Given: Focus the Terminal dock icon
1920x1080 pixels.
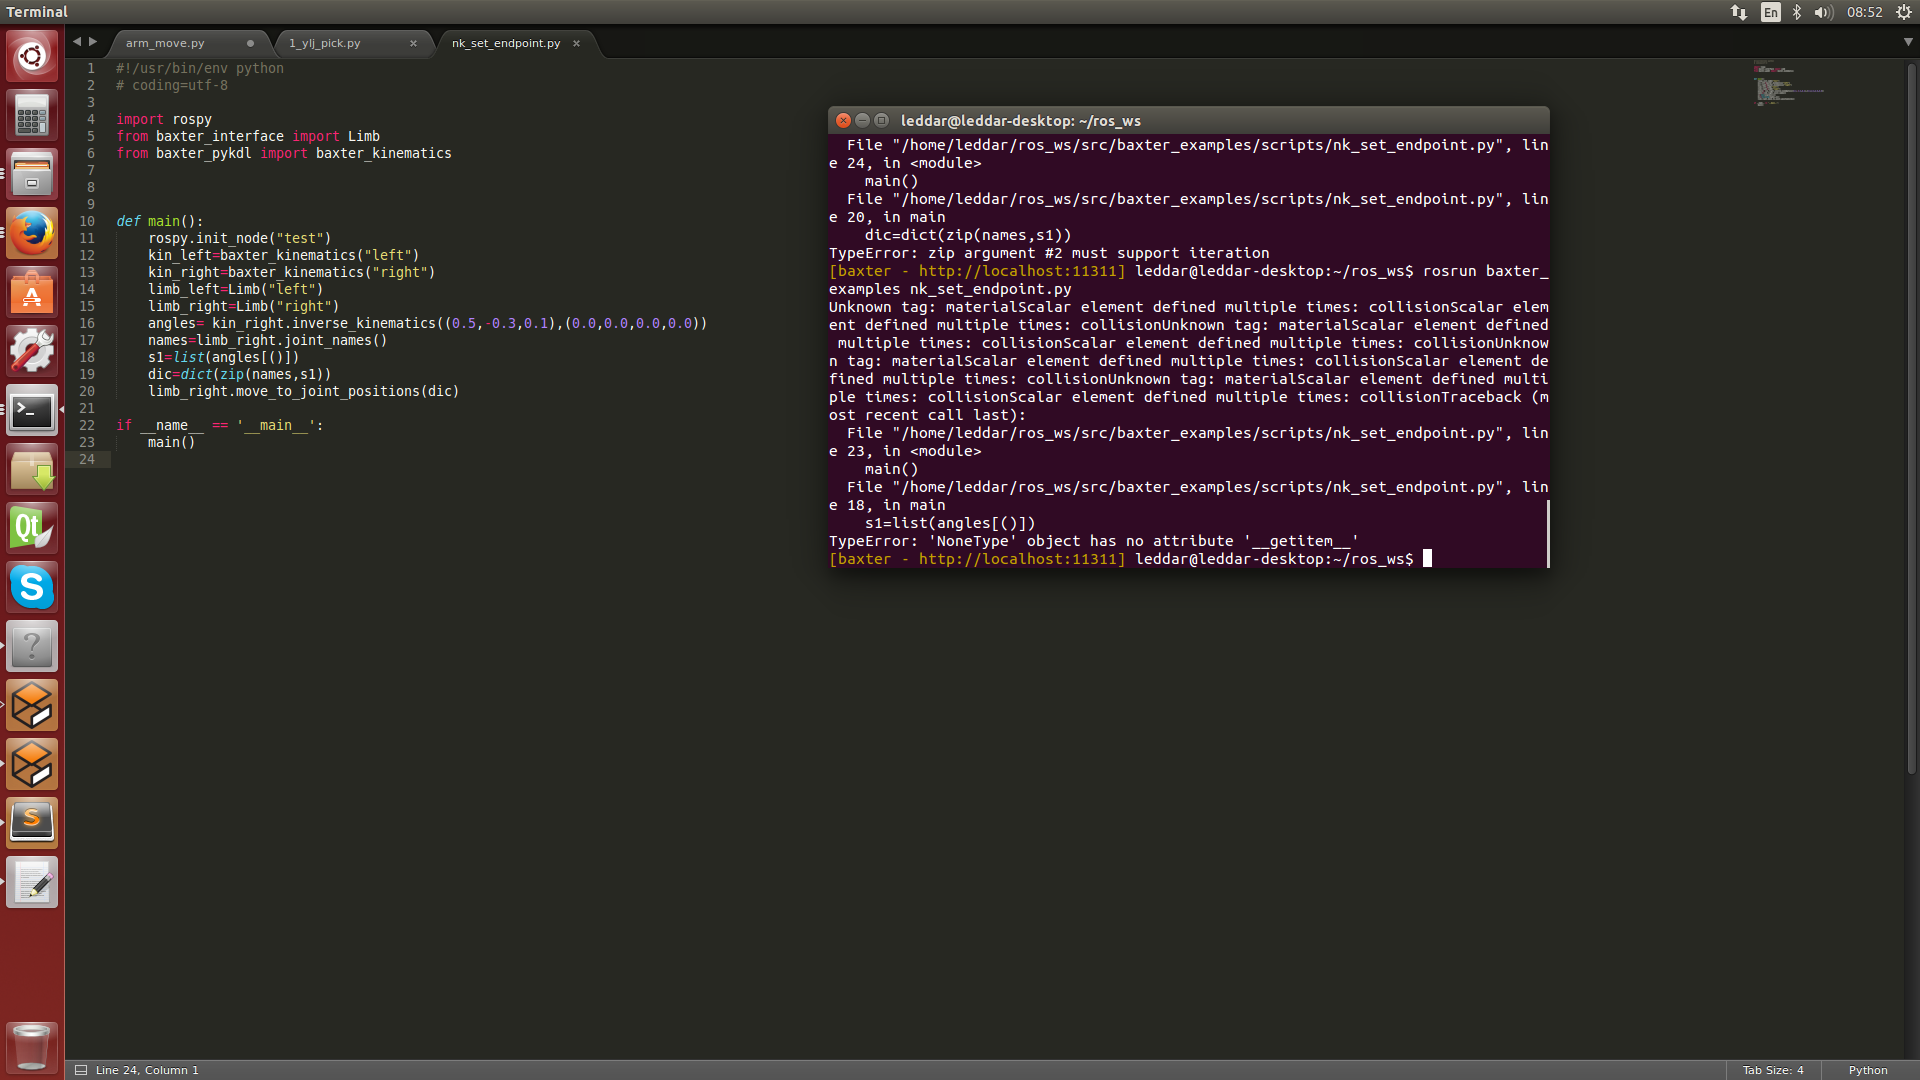Looking at the screenshot, I should [32, 410].
